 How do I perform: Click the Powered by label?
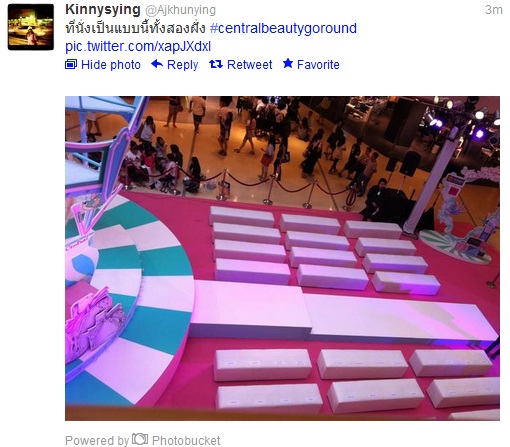coord(97,441)
